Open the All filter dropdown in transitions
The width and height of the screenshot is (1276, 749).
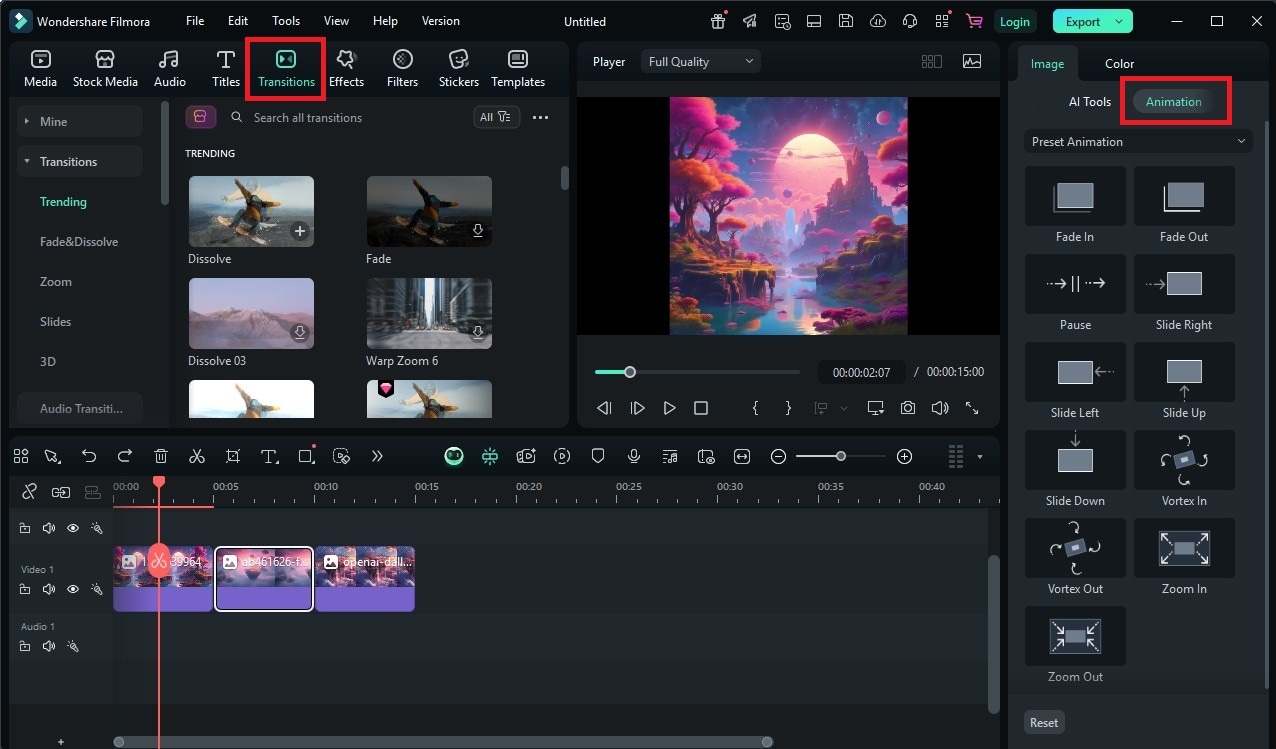(496, 117)
